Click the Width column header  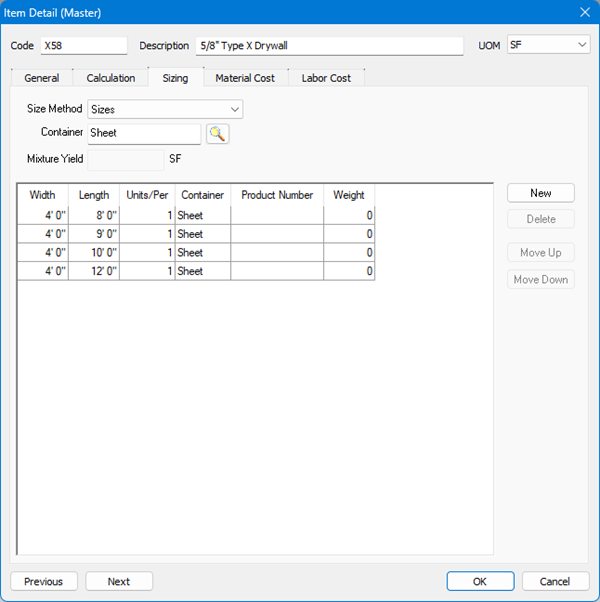(43, 195)
